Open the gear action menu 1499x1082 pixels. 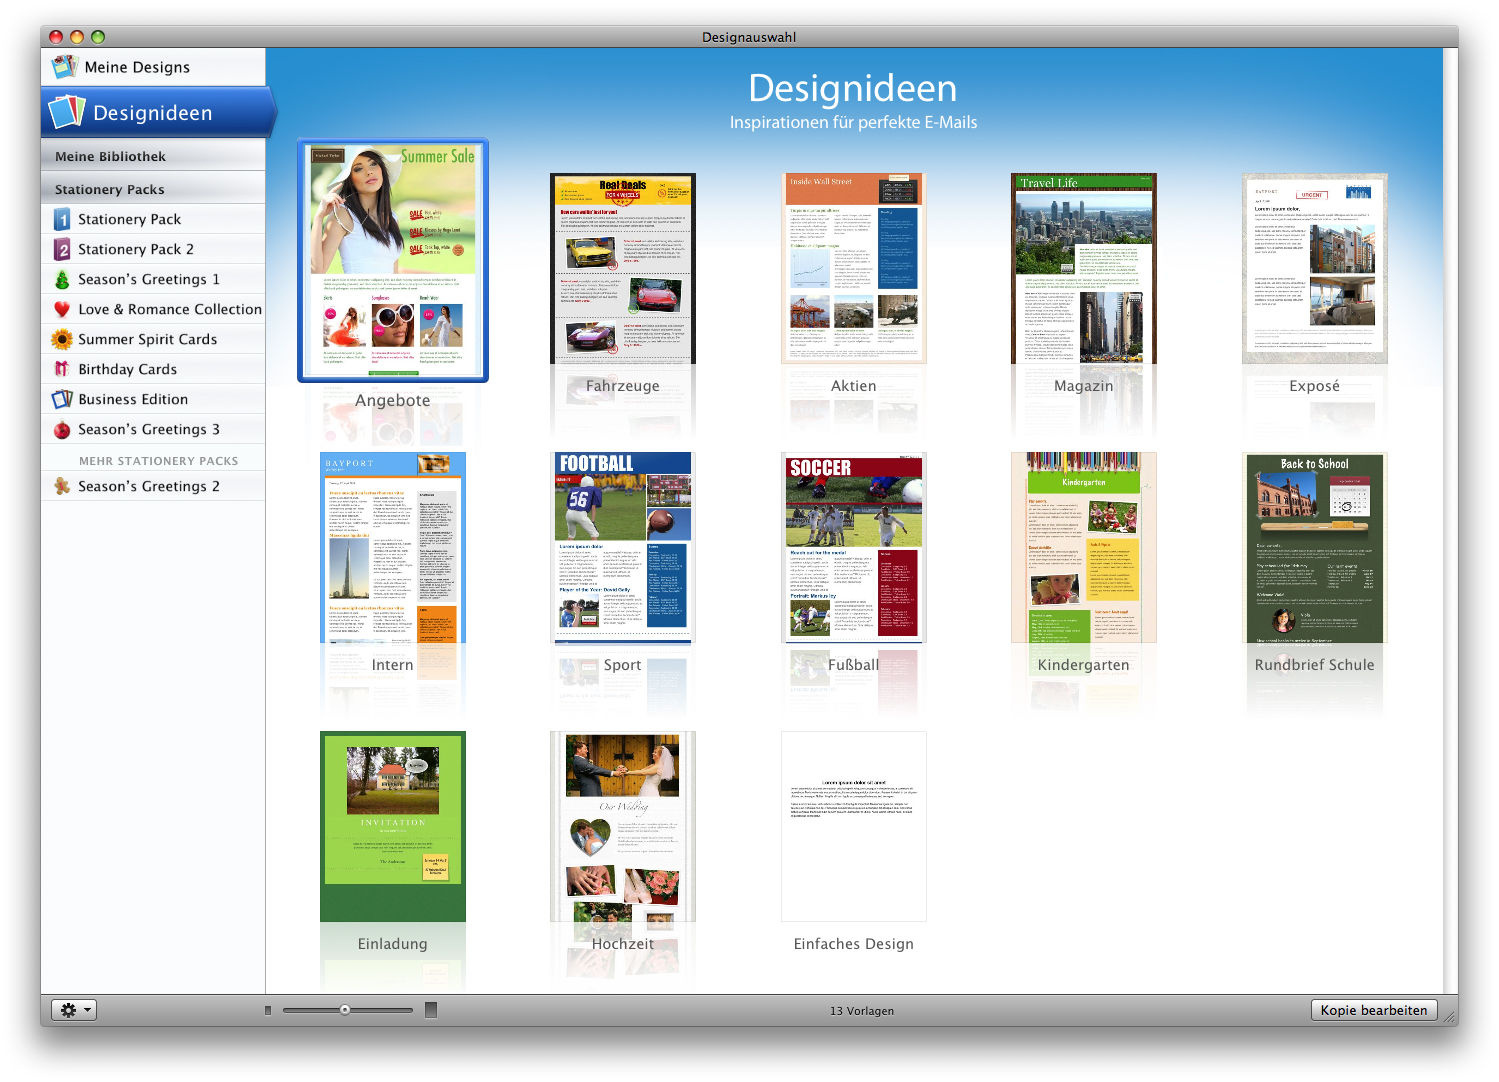pos(74,1010)
